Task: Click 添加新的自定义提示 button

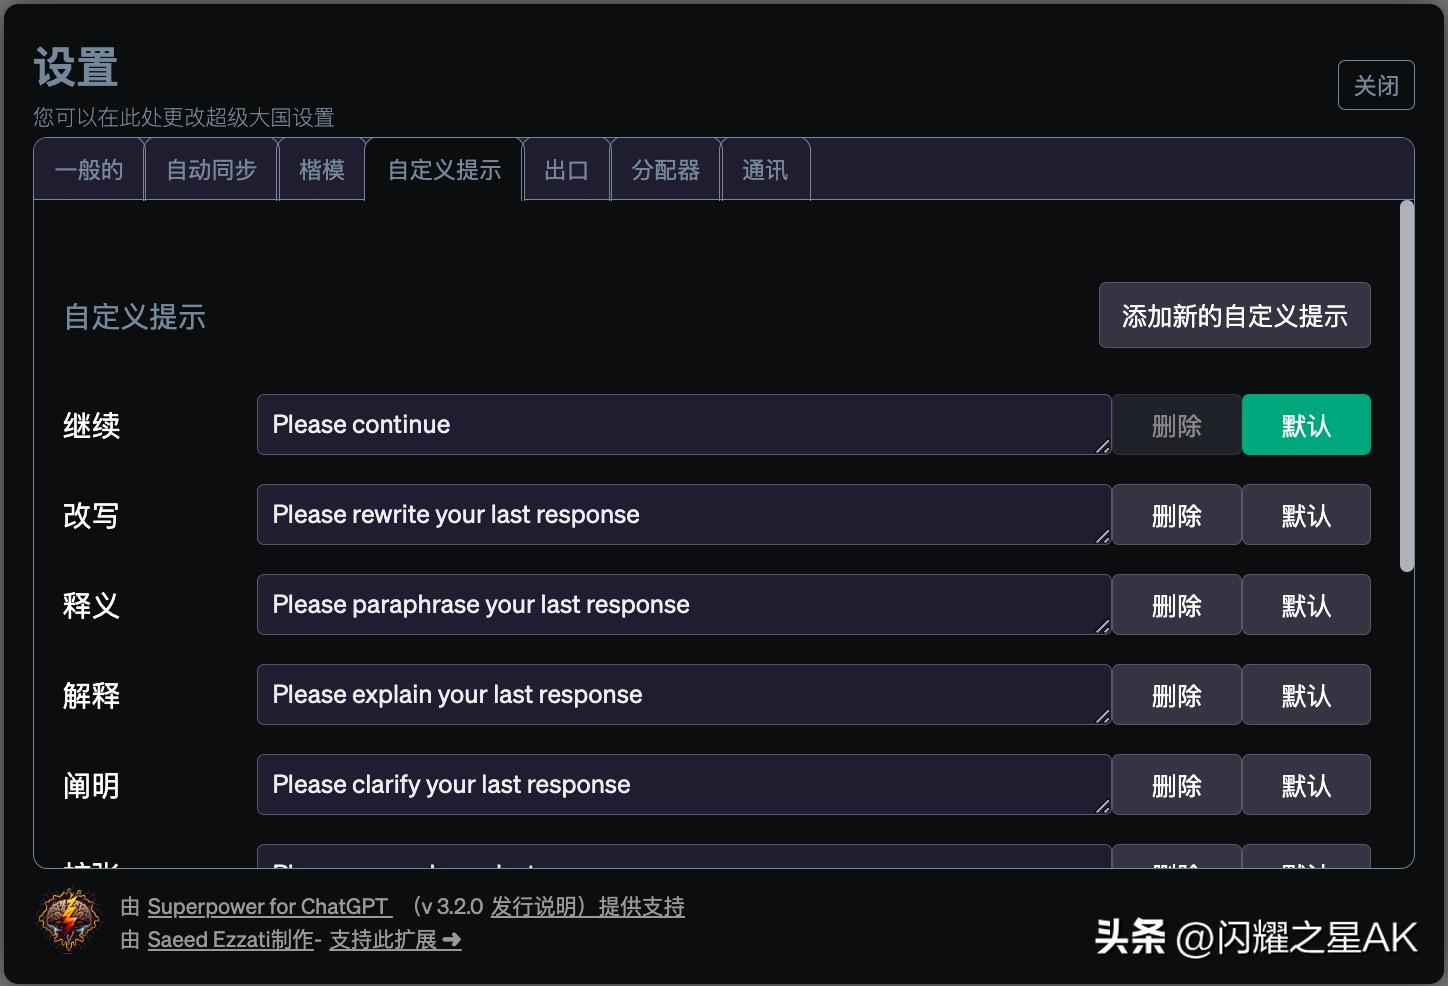Action: [x=1234, y=315]
